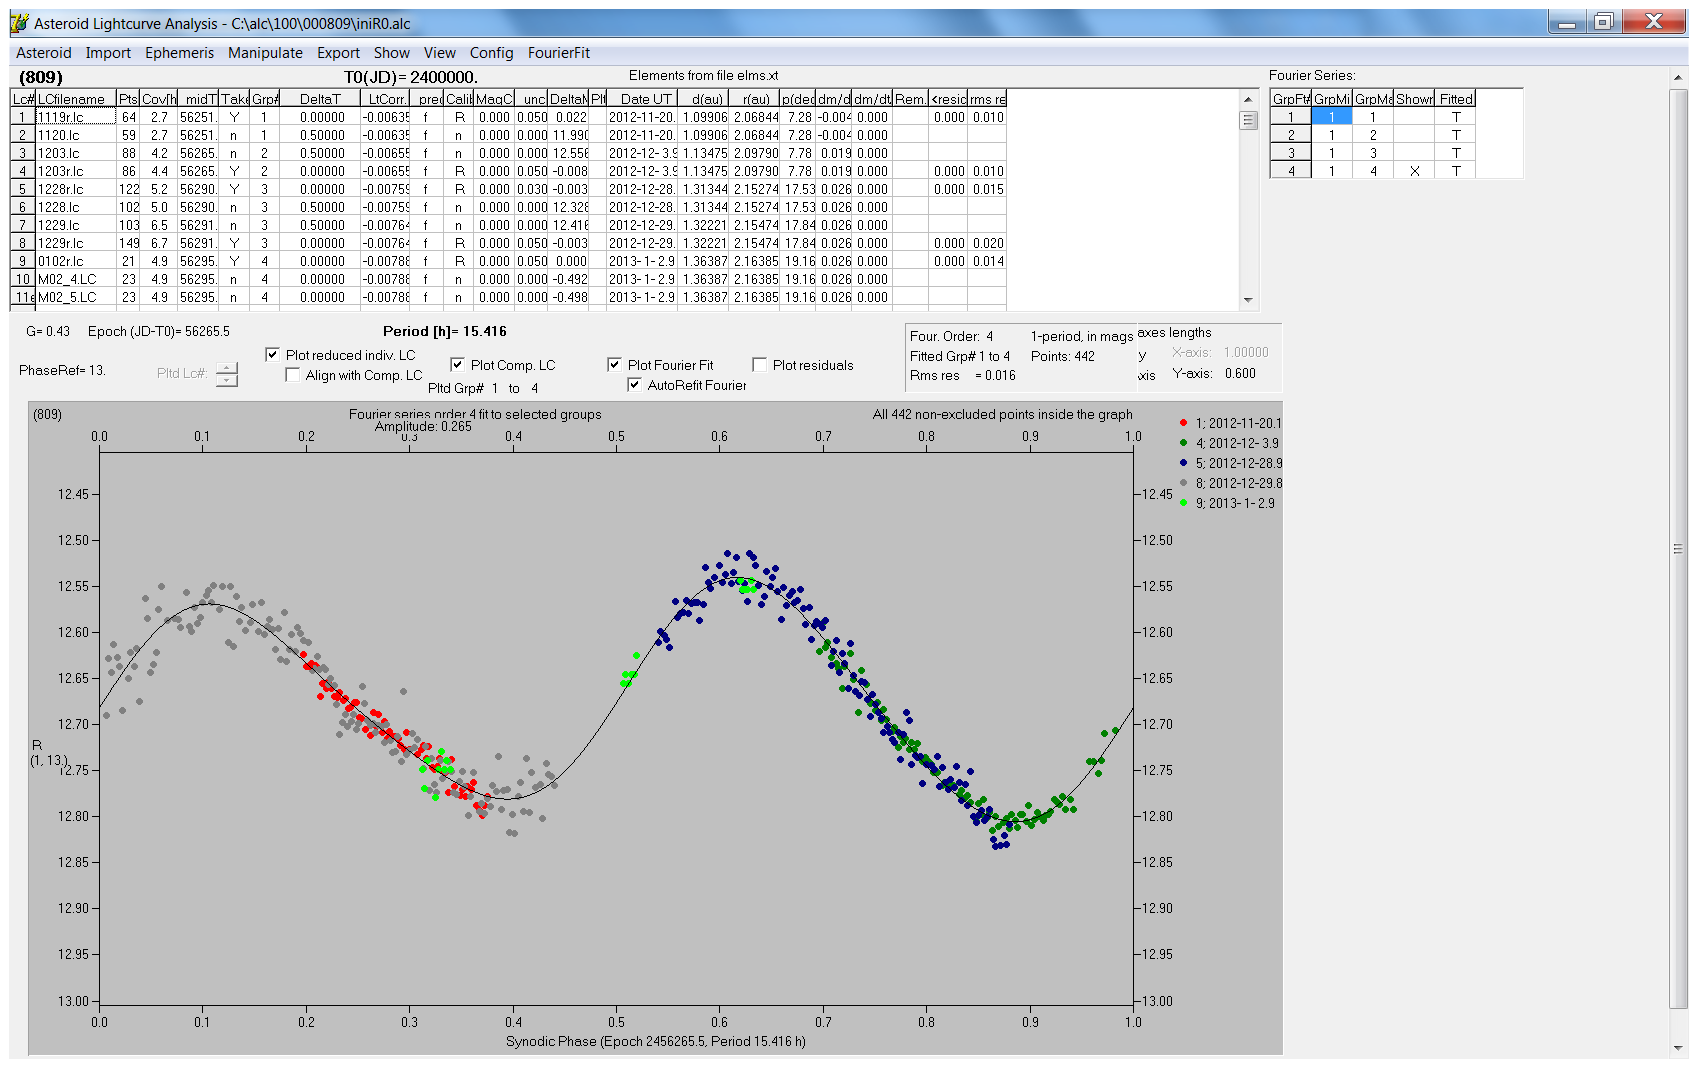Click the main window scrollbar up arrow
1698x1068 pixels.
[1678, 78]
